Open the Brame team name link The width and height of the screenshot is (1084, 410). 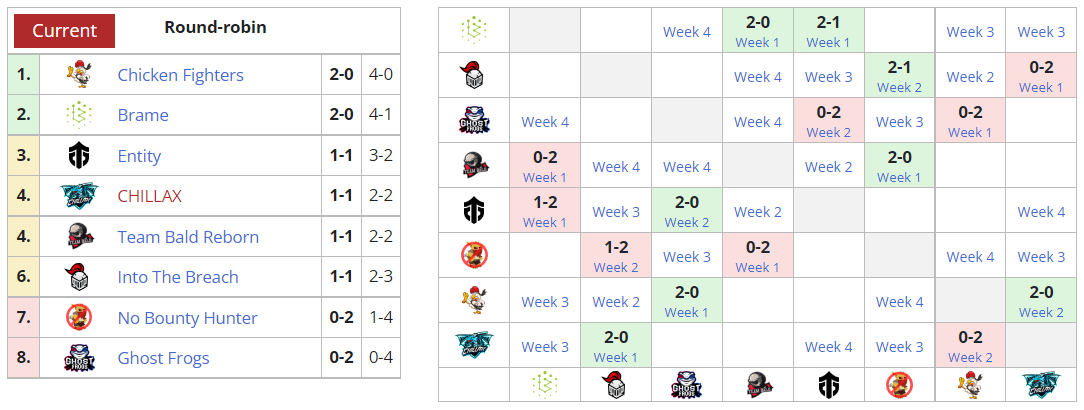(x=143, y=115)
